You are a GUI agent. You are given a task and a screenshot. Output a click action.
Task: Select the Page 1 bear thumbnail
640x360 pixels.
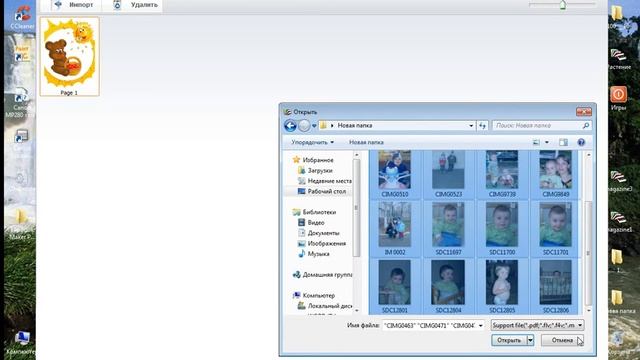coord(69,56)
